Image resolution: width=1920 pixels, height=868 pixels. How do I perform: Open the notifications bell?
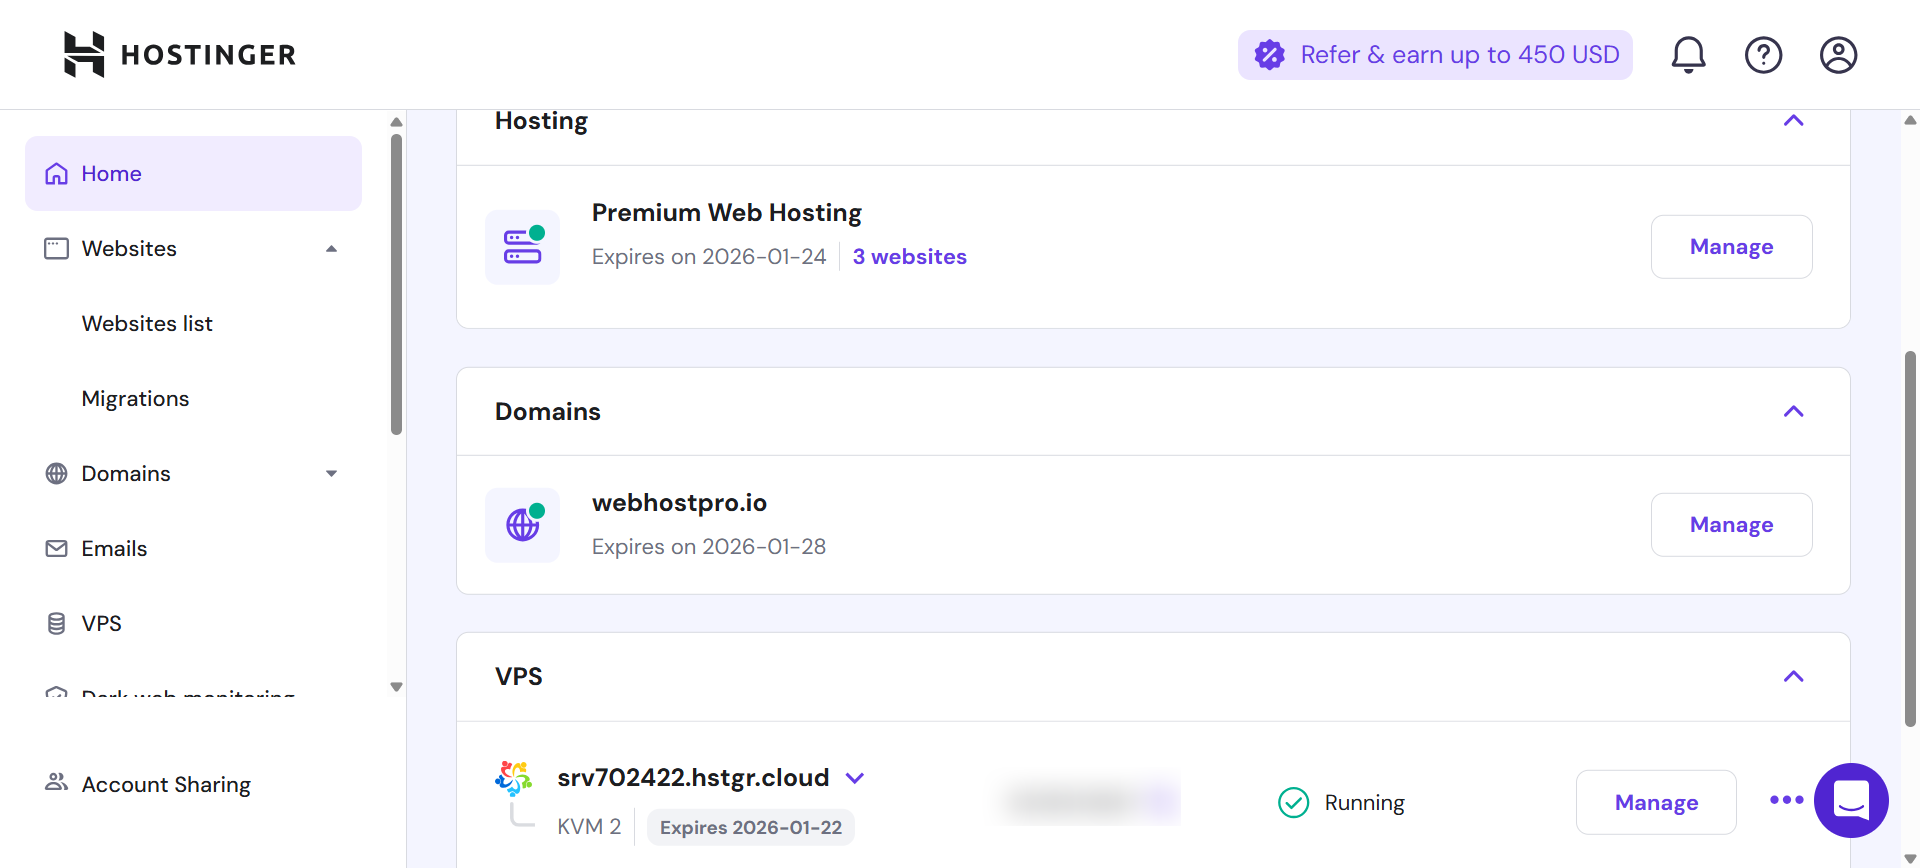point(1688,54)
